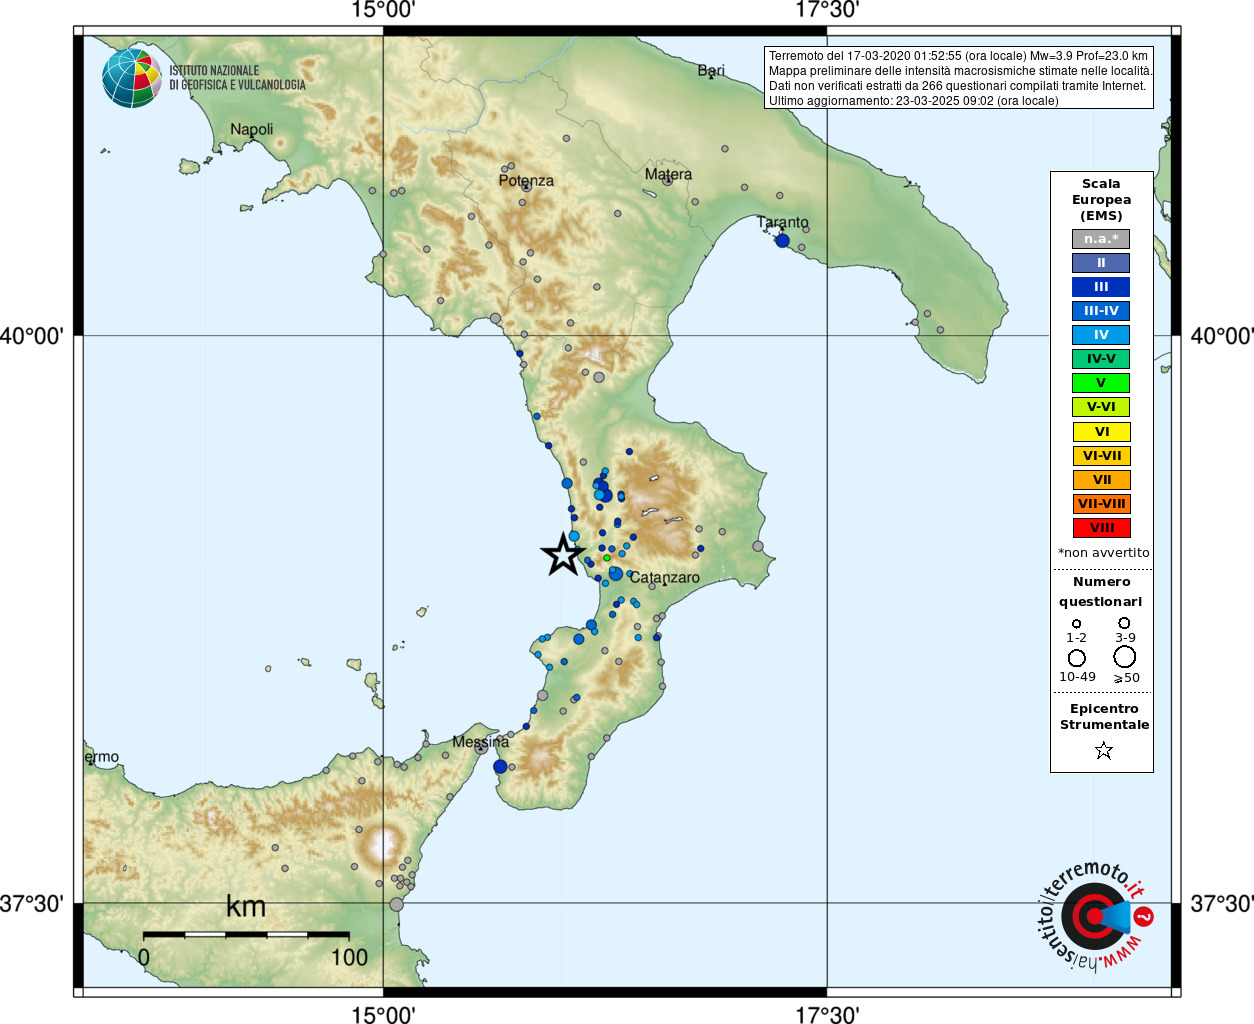Click the large blue circle at Taranto
The width and height of the screenshot is (1254, 1024).
tap(782, 241)
